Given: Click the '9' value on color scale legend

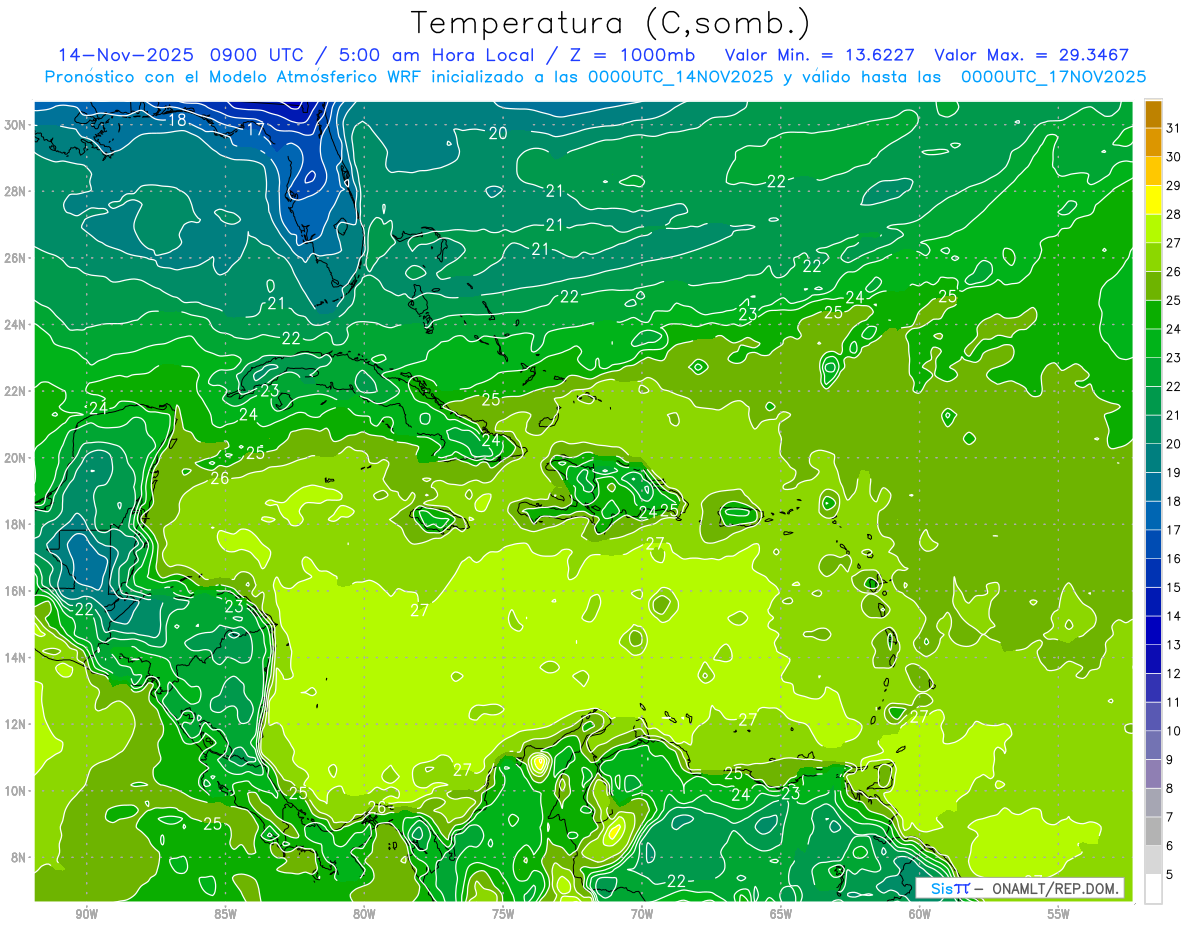Looking at the screenshot, I should 1170,760.
